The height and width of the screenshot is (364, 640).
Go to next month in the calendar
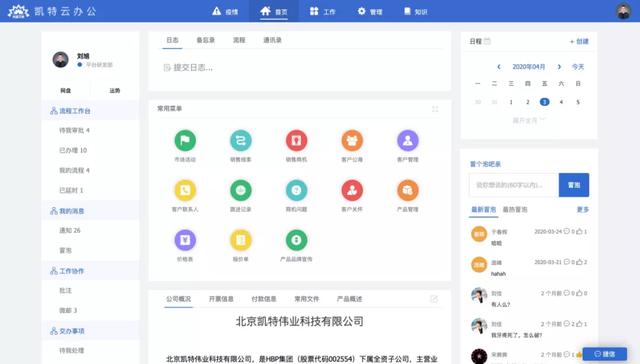click(559, 67)
